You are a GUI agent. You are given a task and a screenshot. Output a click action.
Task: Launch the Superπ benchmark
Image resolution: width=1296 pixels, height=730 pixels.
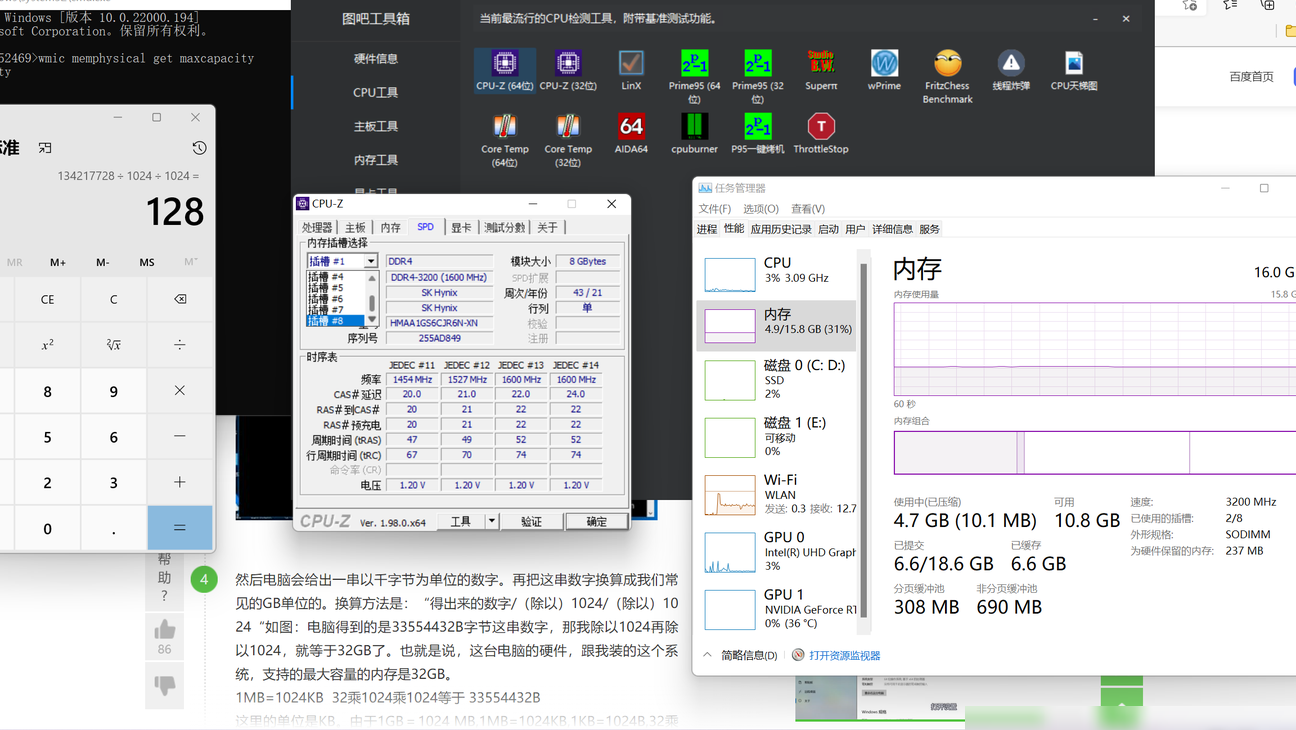(821, 70)
